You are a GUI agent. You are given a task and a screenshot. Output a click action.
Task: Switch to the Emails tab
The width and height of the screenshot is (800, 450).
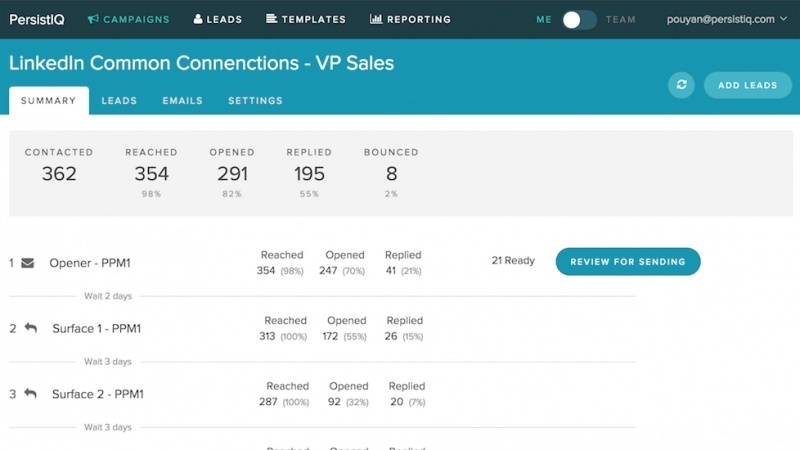[183, 101]
